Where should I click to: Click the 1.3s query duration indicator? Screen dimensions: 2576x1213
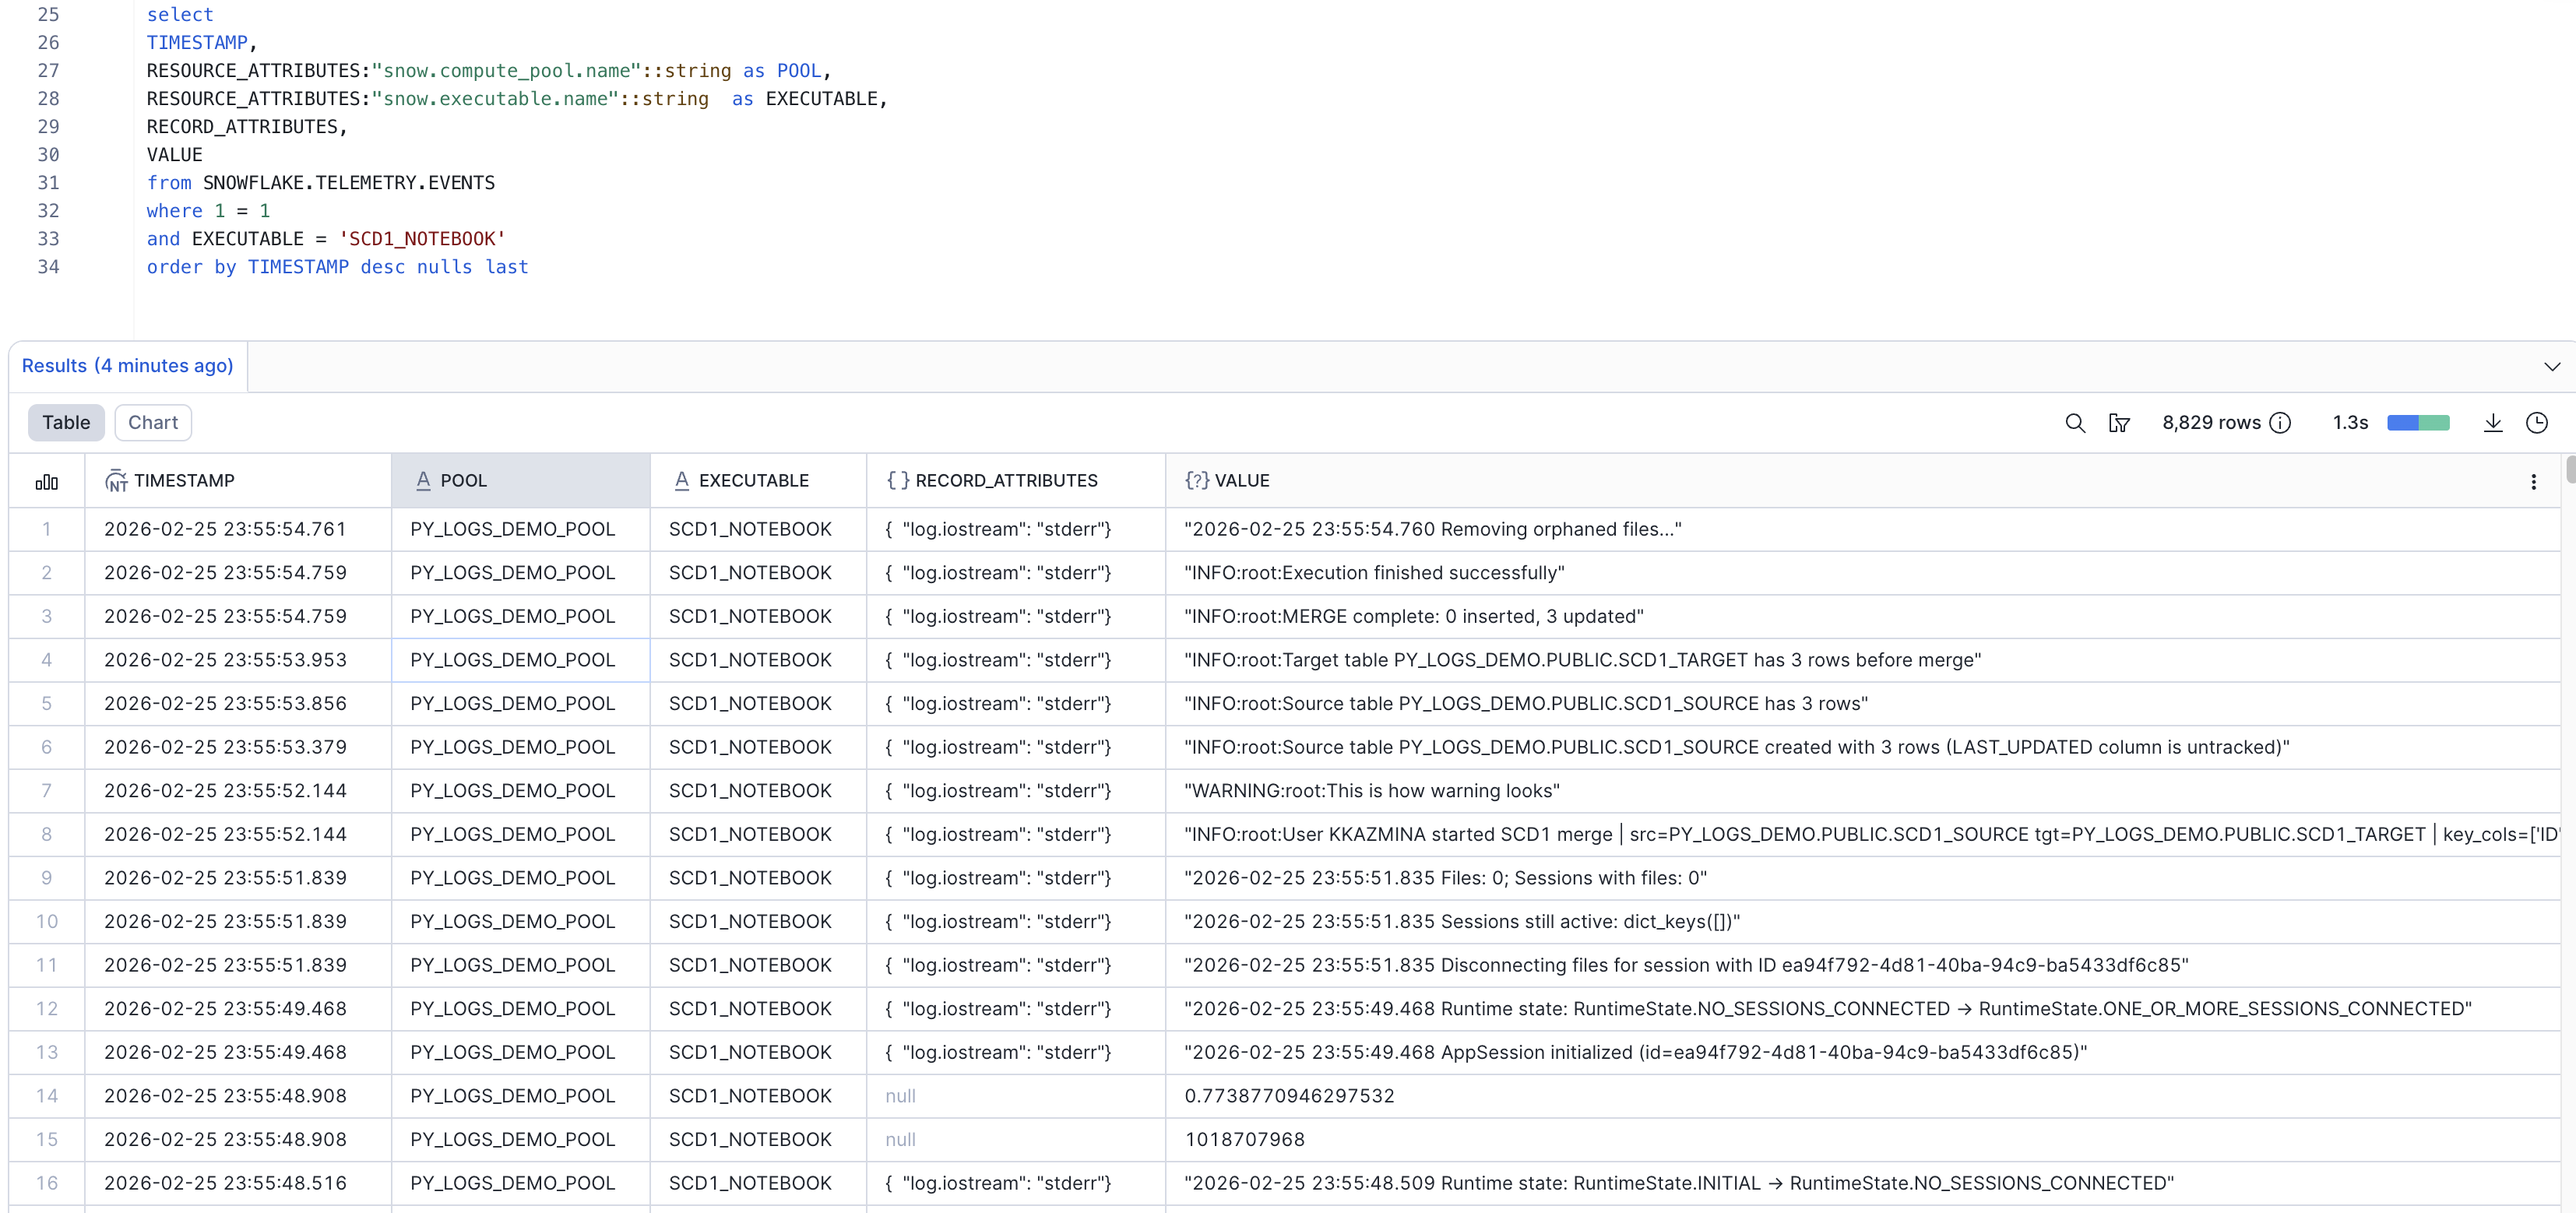point(2351,422)
